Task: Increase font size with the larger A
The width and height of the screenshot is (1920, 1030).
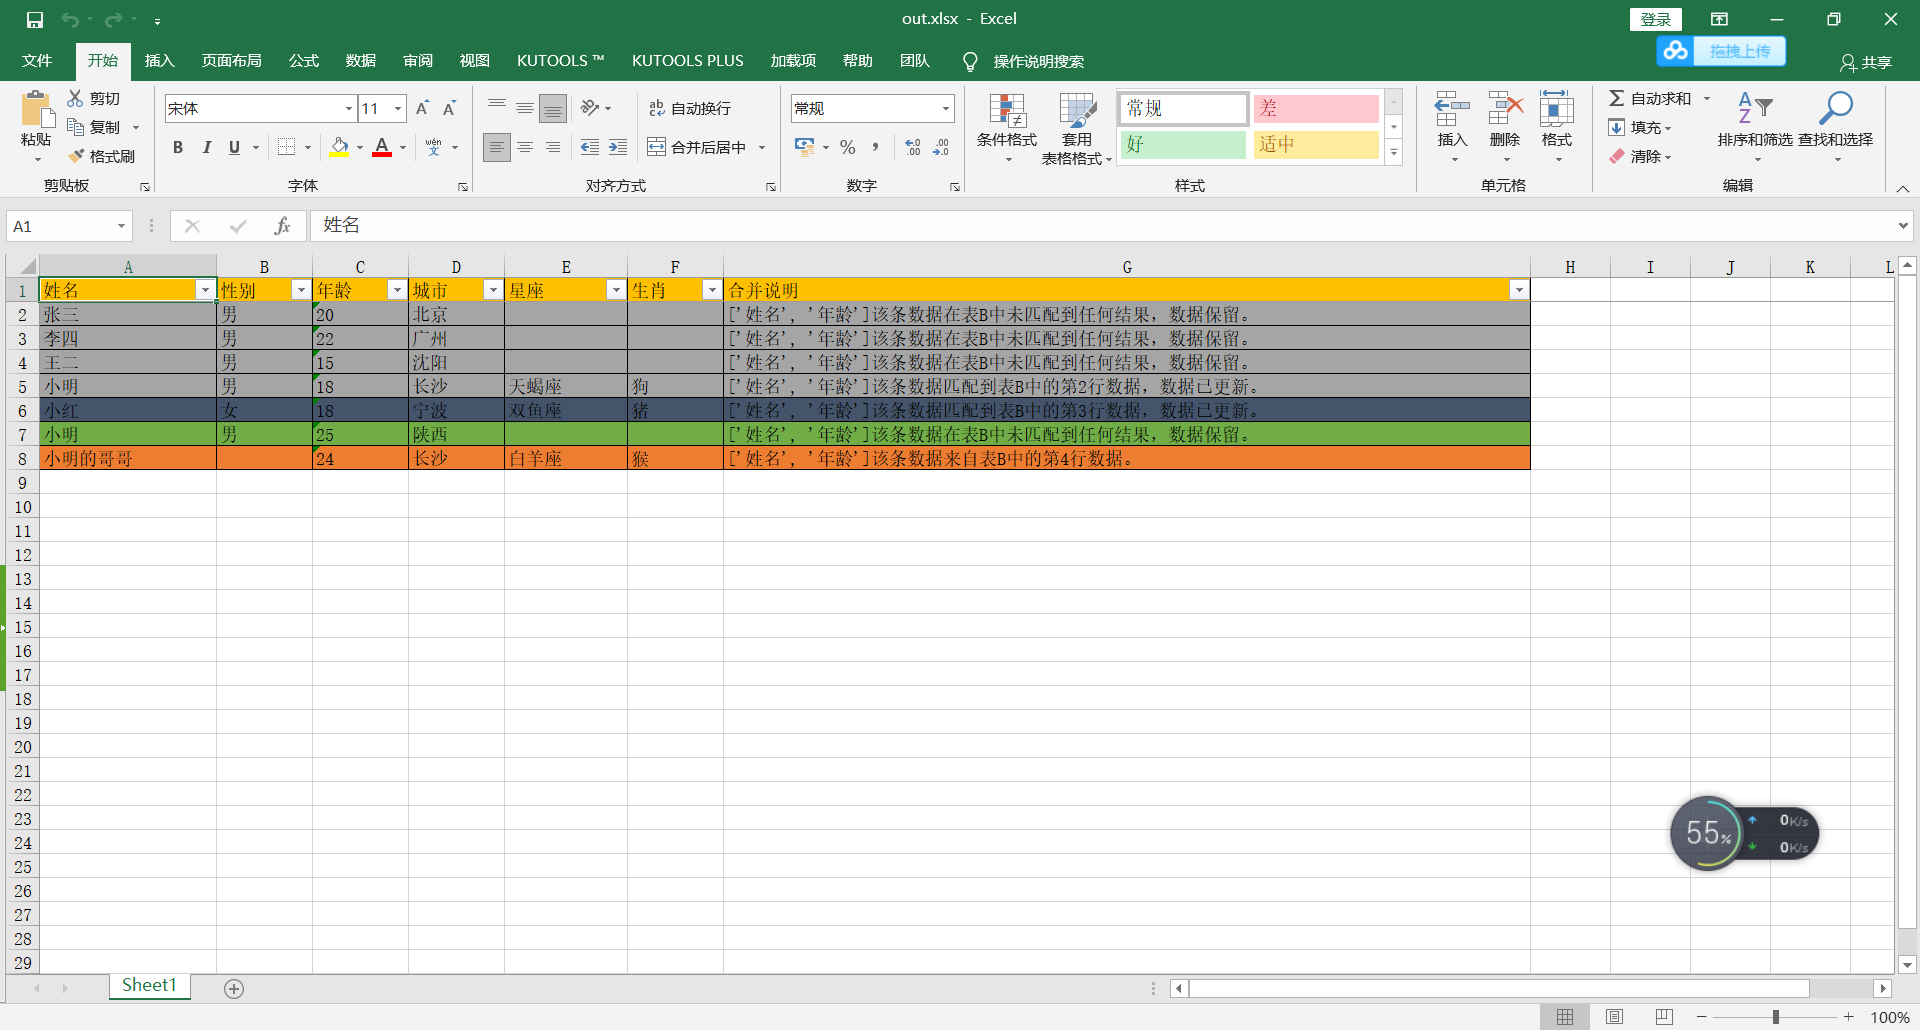Action: pos(422,108)
